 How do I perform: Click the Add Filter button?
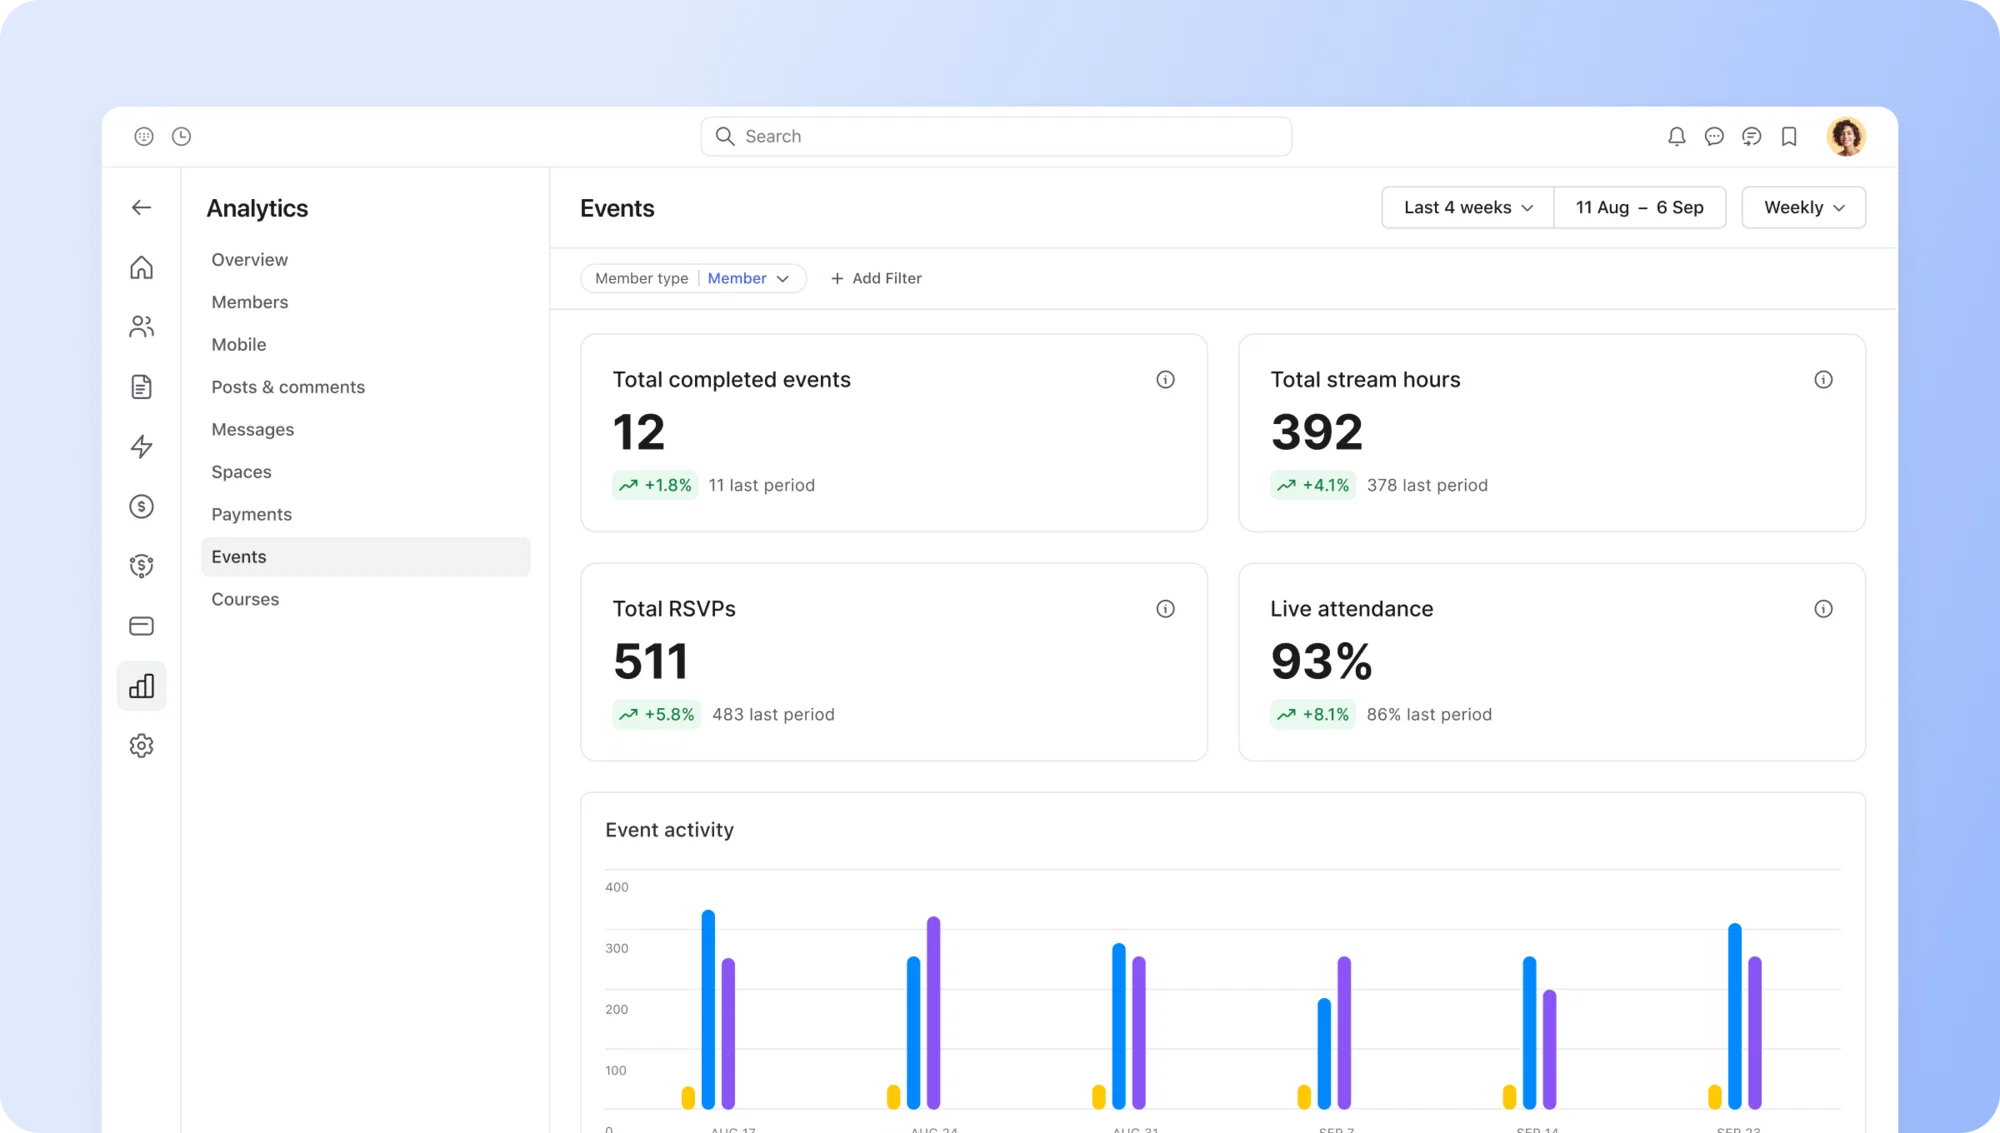click(x=876, y=279)
